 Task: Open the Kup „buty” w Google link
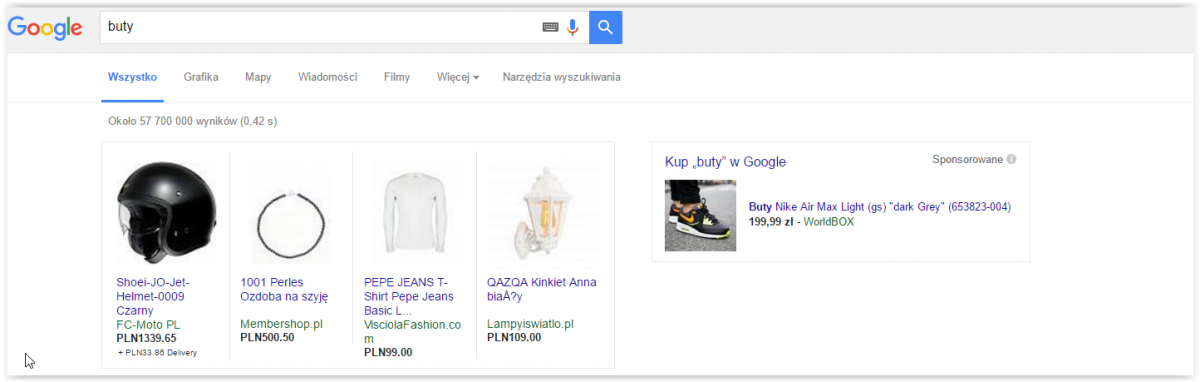click(x=725, y=161)
